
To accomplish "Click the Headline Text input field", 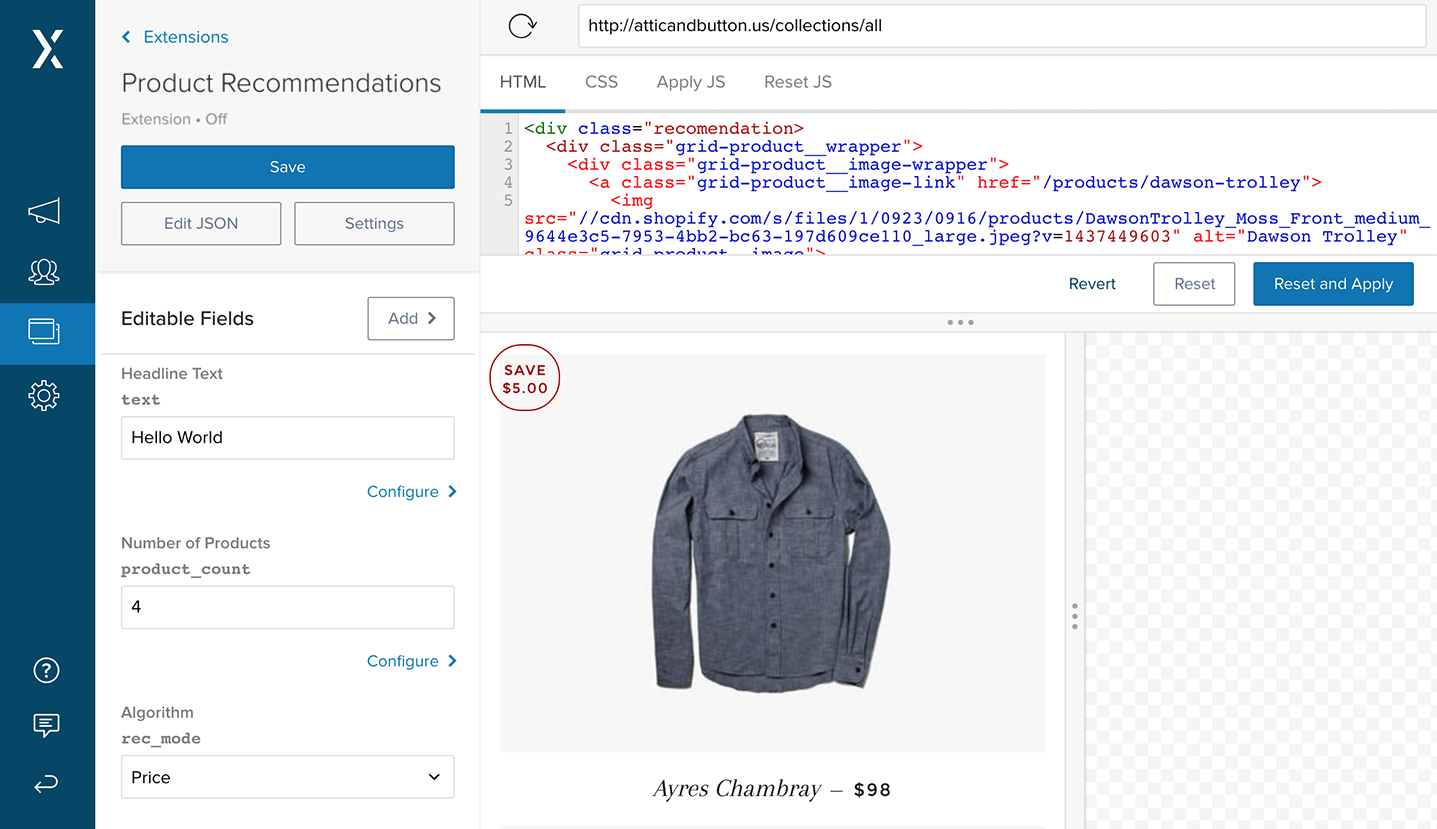I will click(x=287, y=438).
